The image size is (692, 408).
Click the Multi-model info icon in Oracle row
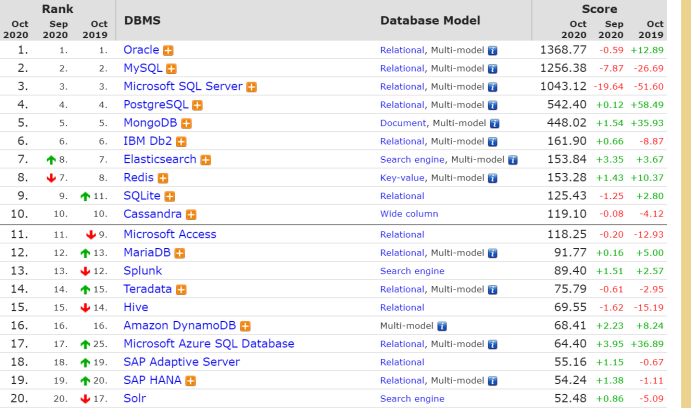[x=493, y=51]
